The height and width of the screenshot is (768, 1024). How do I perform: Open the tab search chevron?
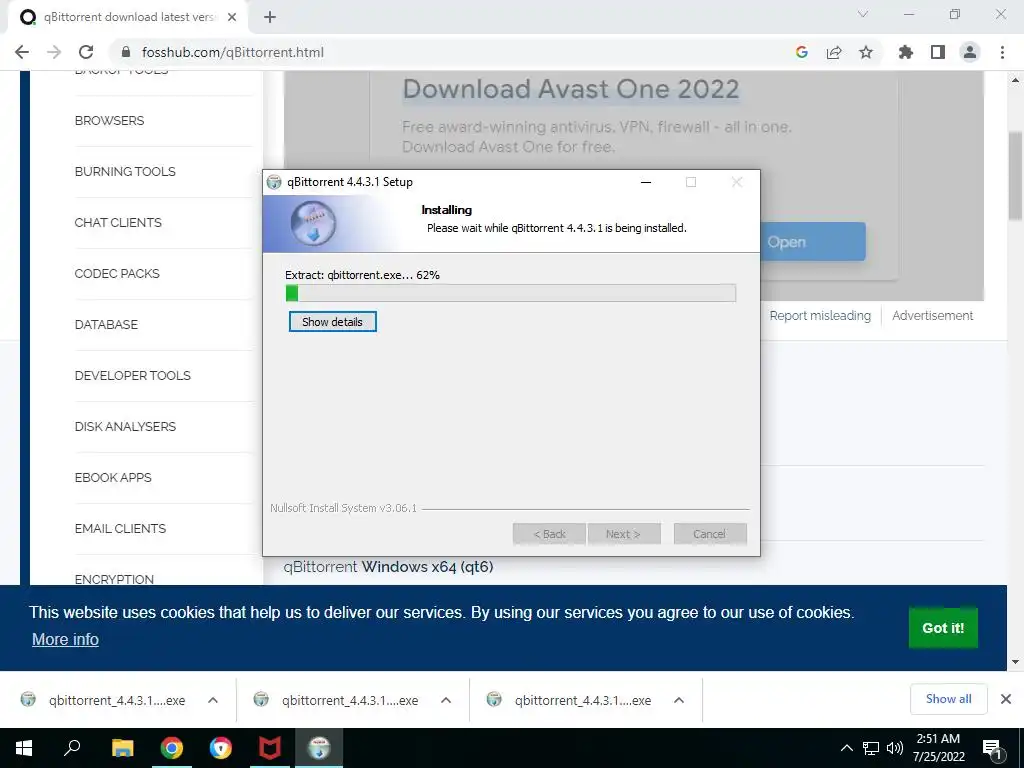[863, 14]
